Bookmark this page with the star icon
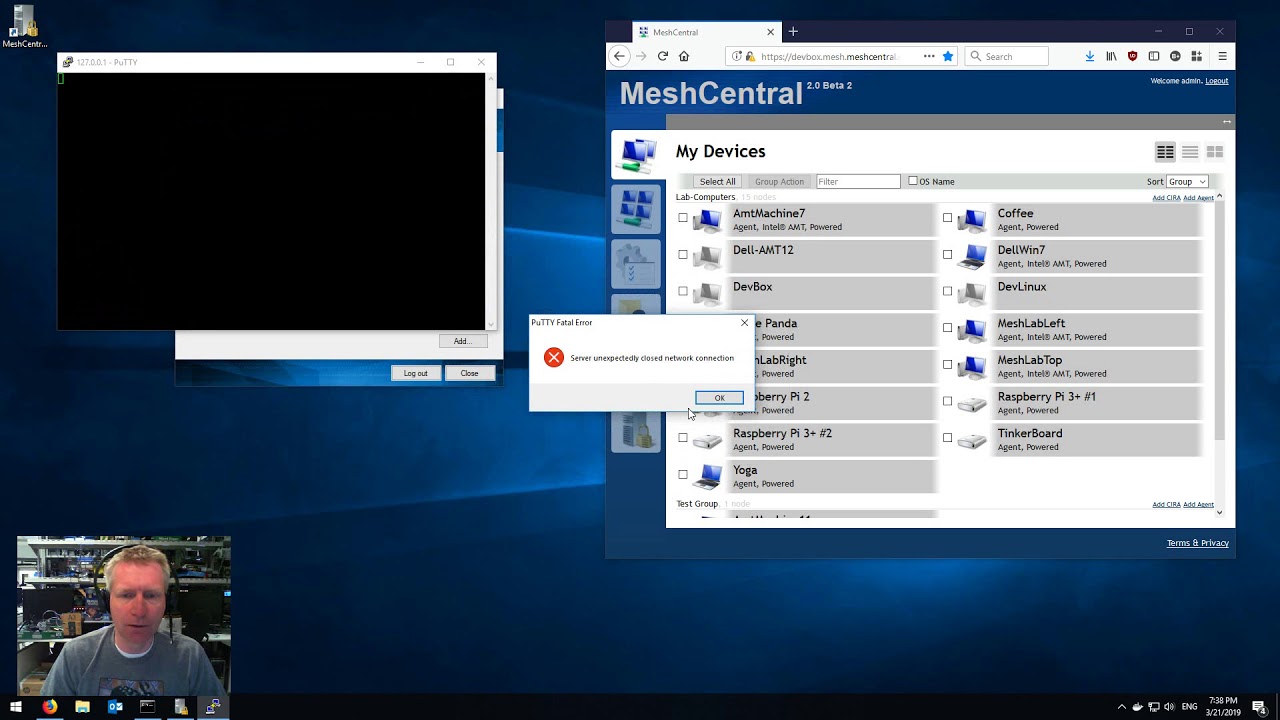The width and height of the screenshot is (1280, 720). click(x=948, y=57)
